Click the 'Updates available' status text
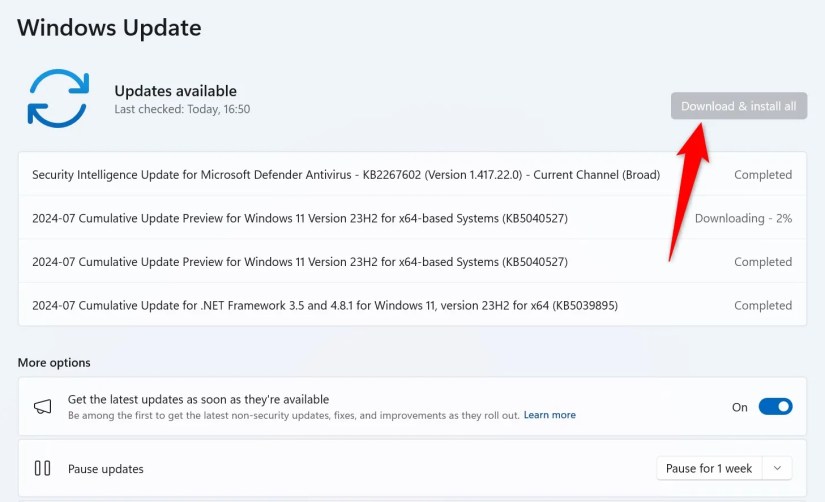The height and width of the screenshot is (502, 825). click(x=175, y=91)
